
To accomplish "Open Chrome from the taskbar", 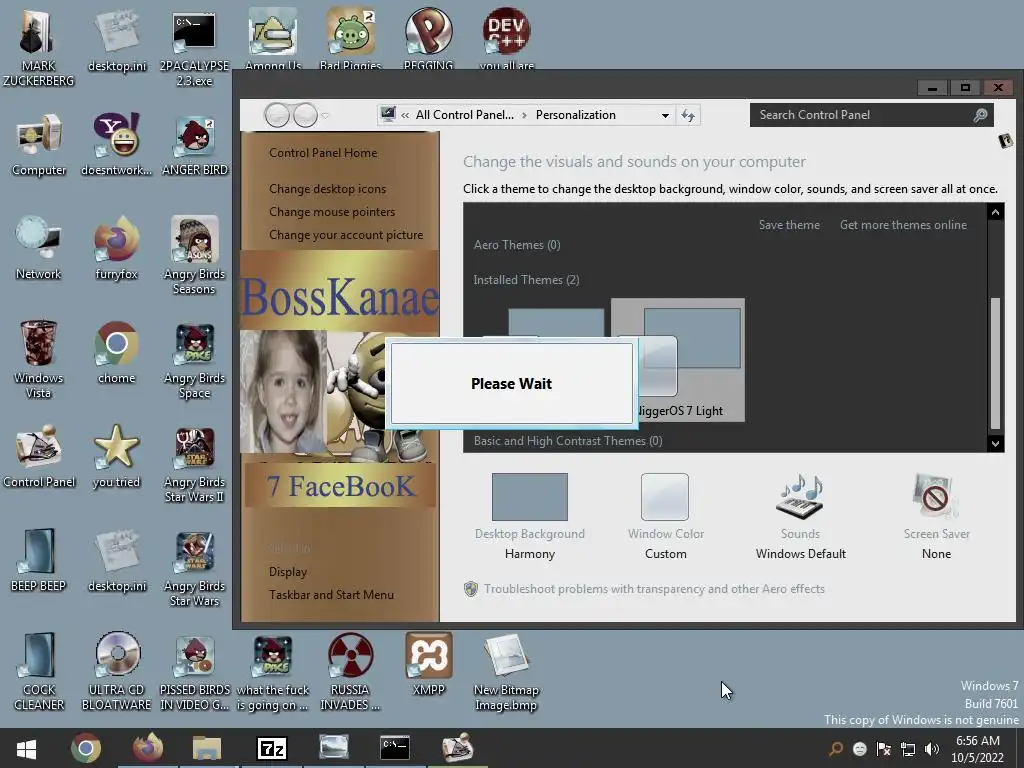I will (86, 748).
